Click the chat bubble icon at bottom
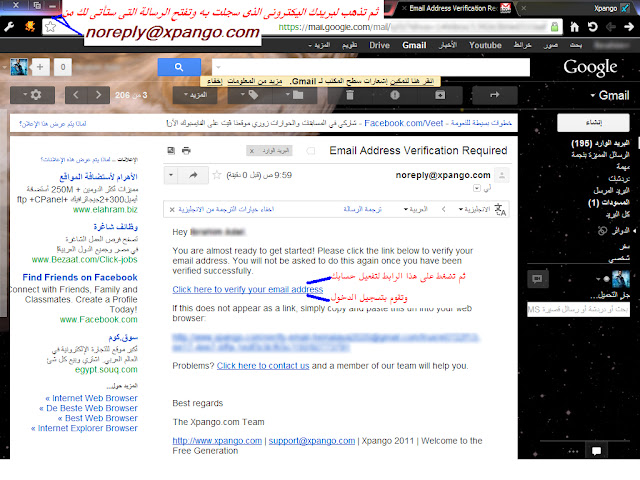640x480 pixels. tap(596, 451)
